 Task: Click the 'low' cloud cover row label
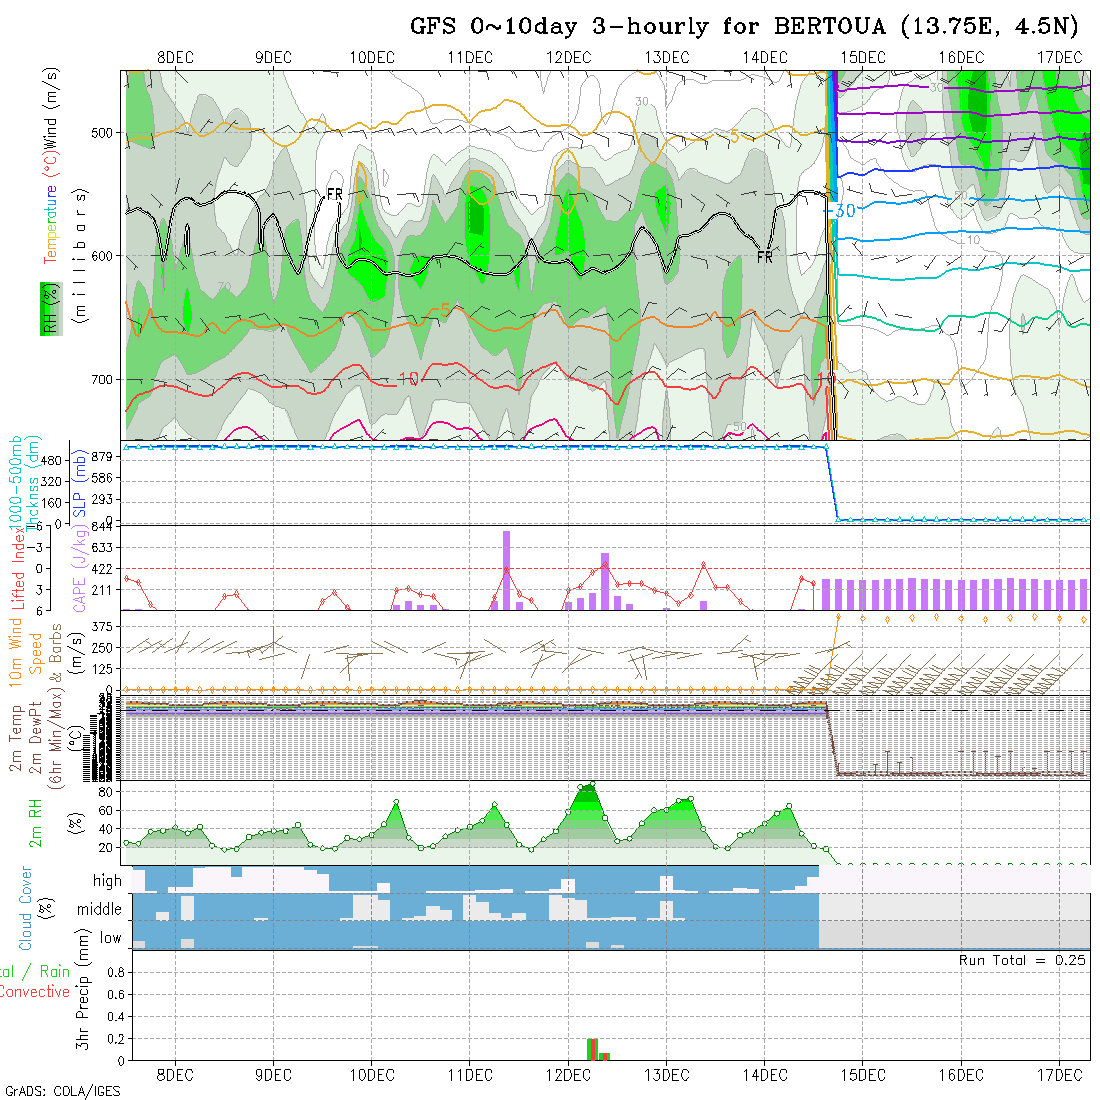click(x=110, y=938)
